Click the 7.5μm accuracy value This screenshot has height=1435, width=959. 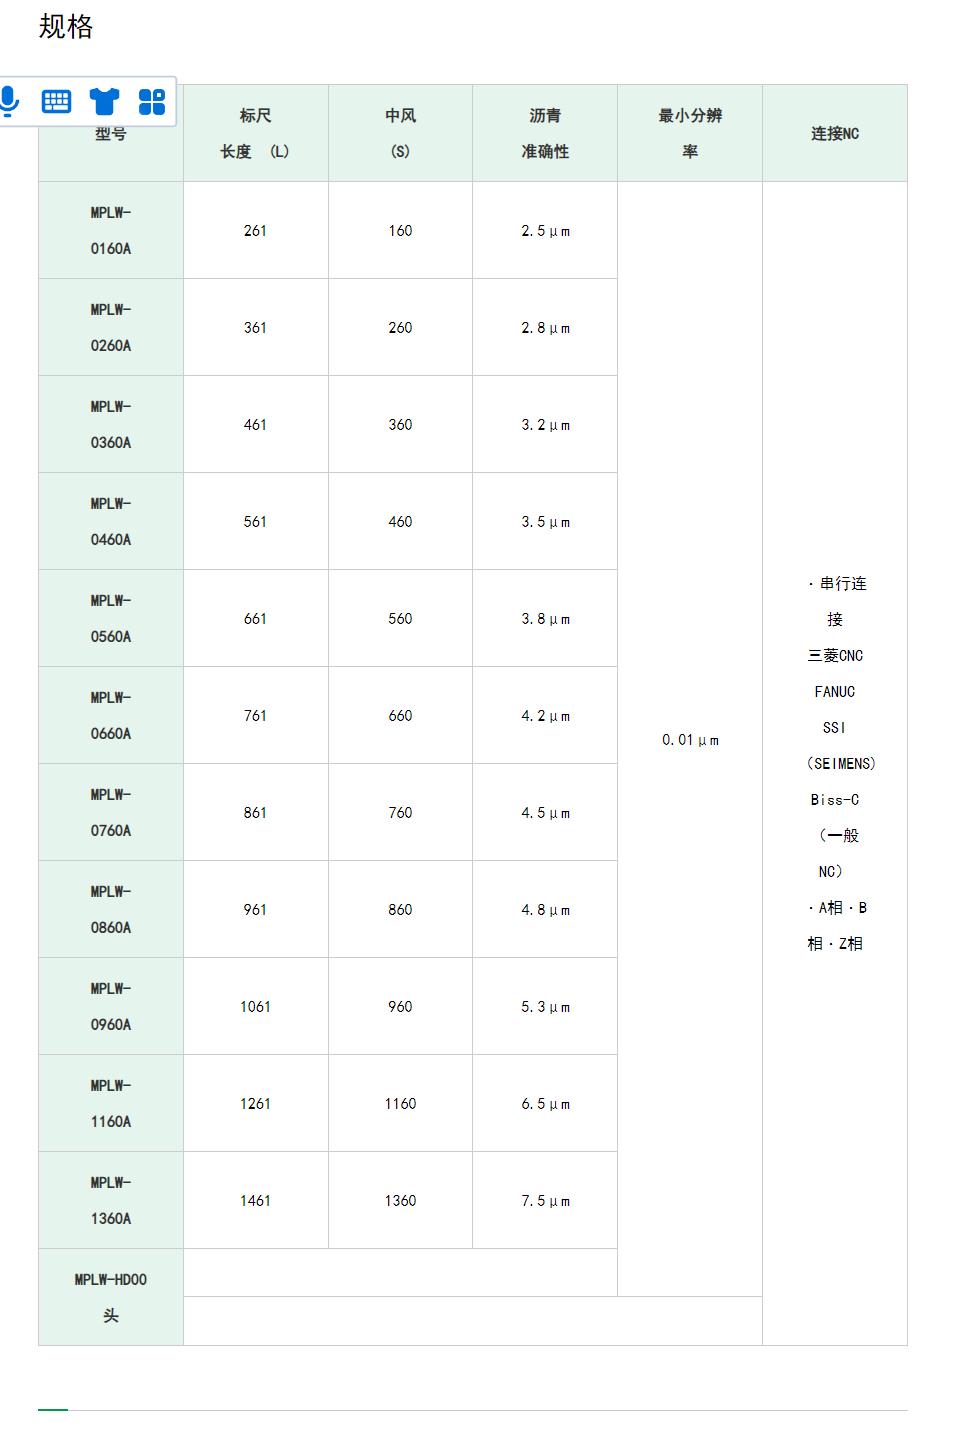coord(545,1200)
